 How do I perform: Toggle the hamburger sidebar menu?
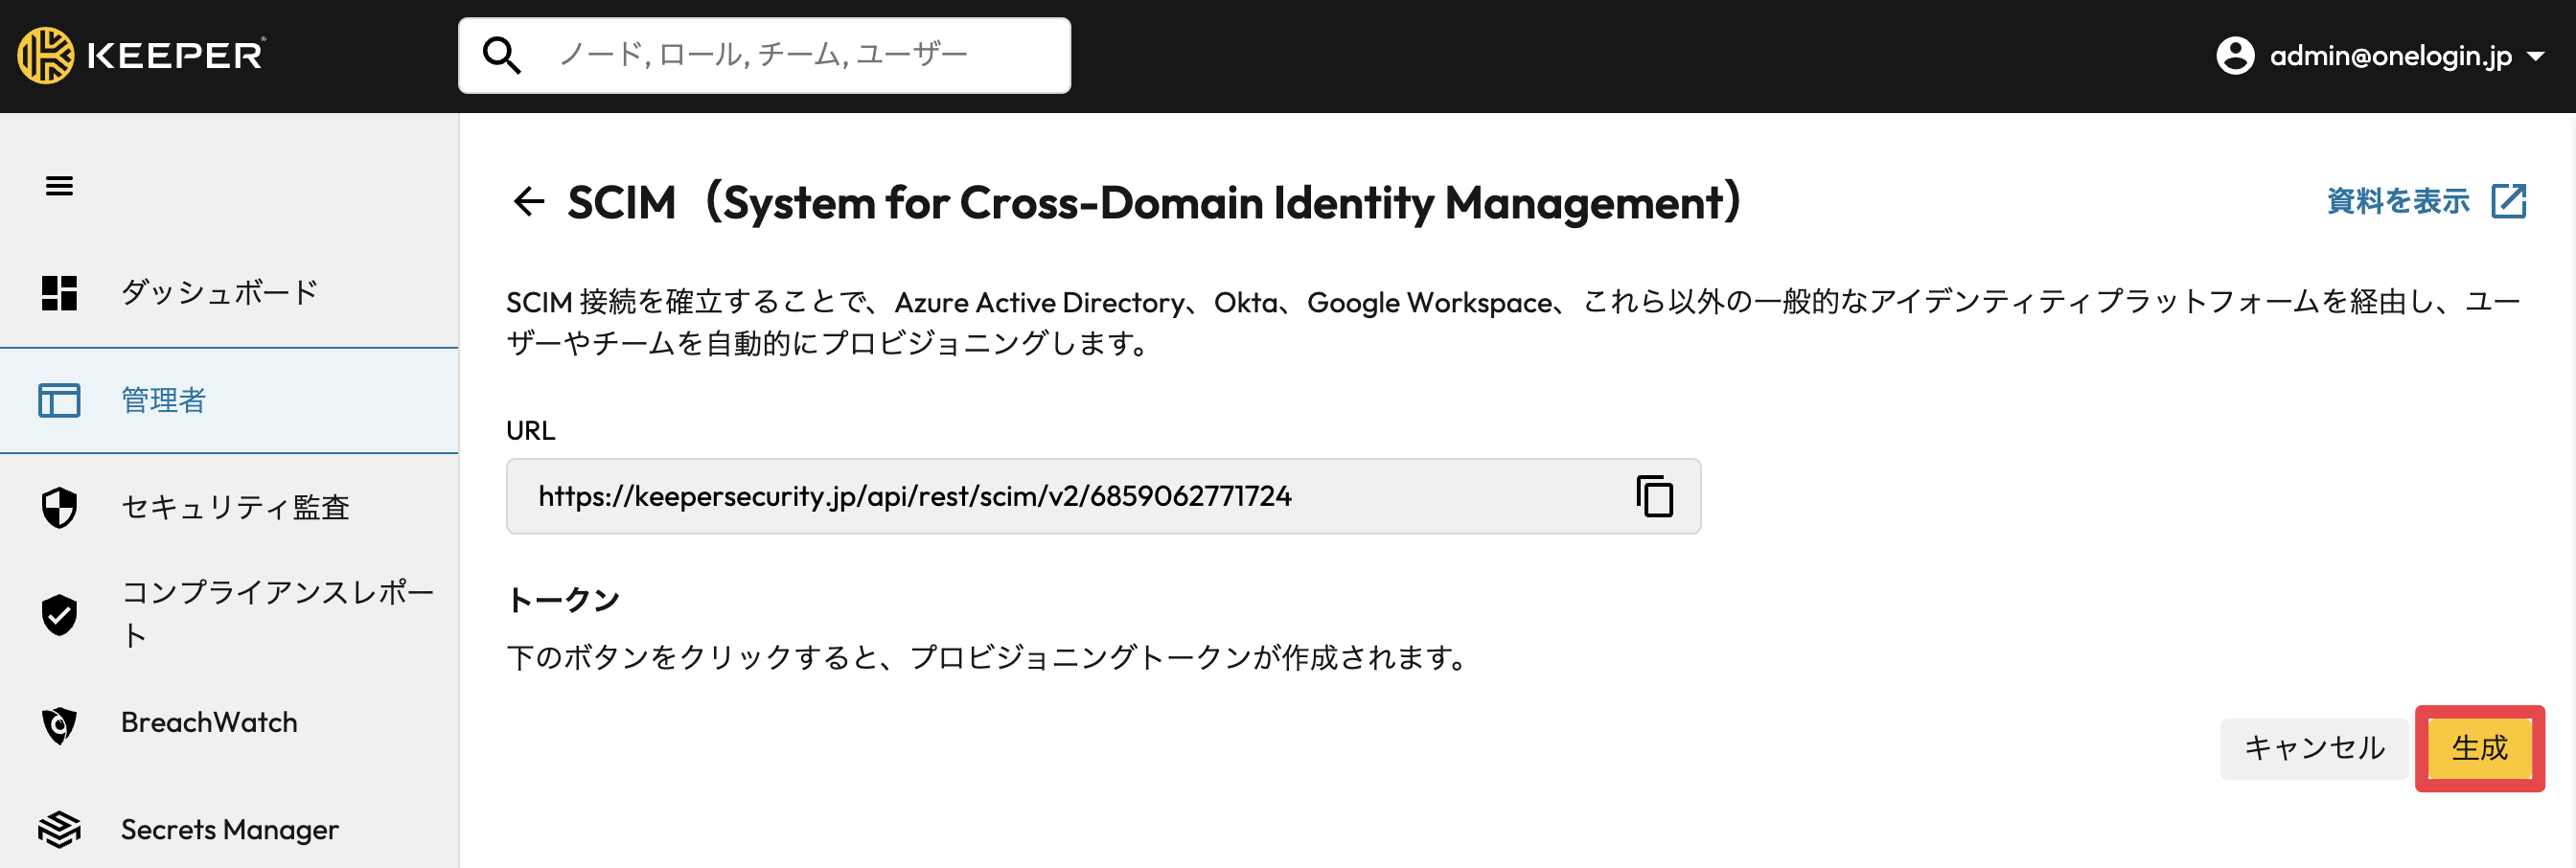(x=59, y=186)
